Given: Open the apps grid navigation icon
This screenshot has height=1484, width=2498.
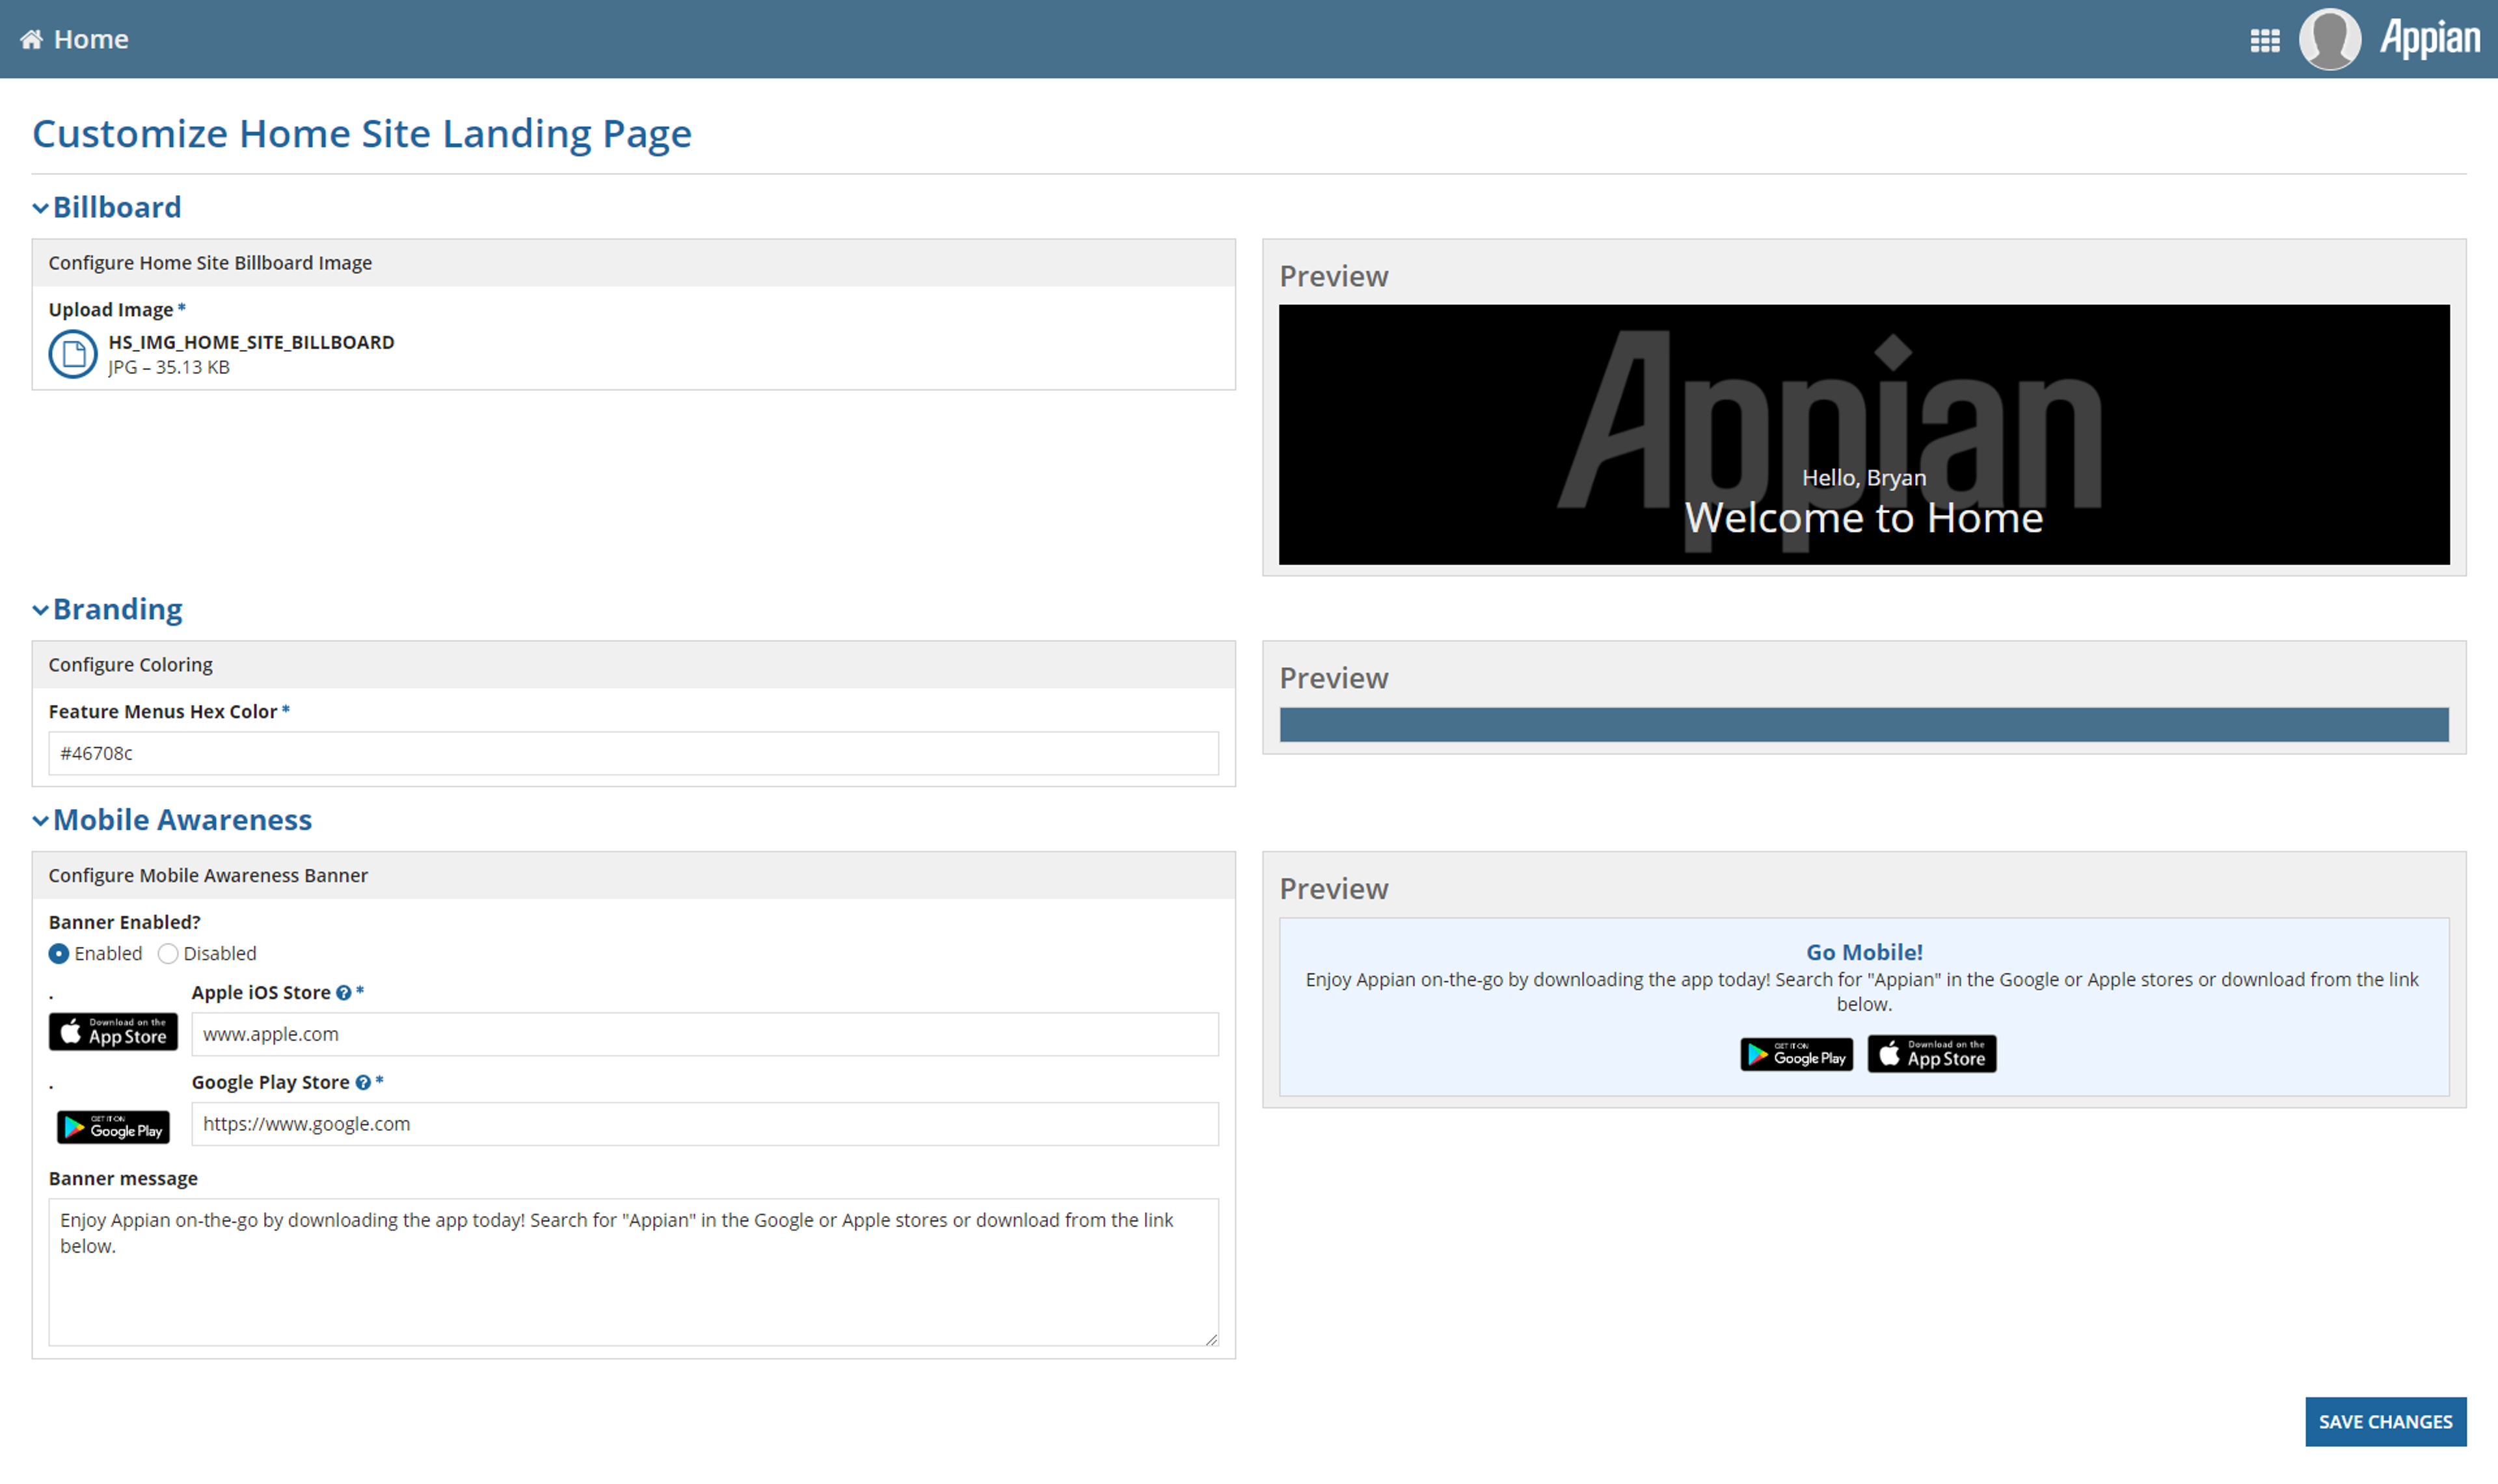Looking at the screenshot, I should (2265, 40).
